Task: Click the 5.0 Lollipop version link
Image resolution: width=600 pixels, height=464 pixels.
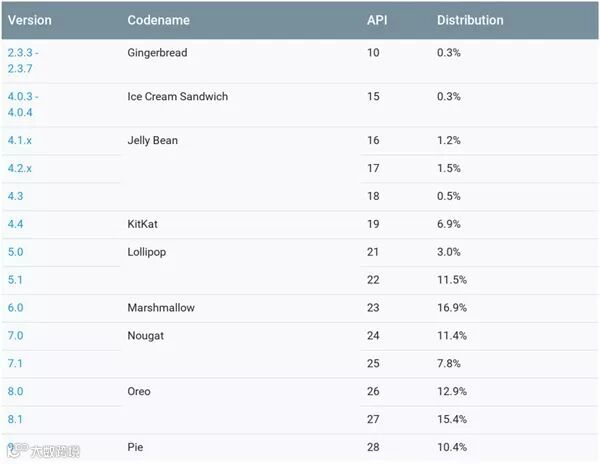Action: pos(15,252)
